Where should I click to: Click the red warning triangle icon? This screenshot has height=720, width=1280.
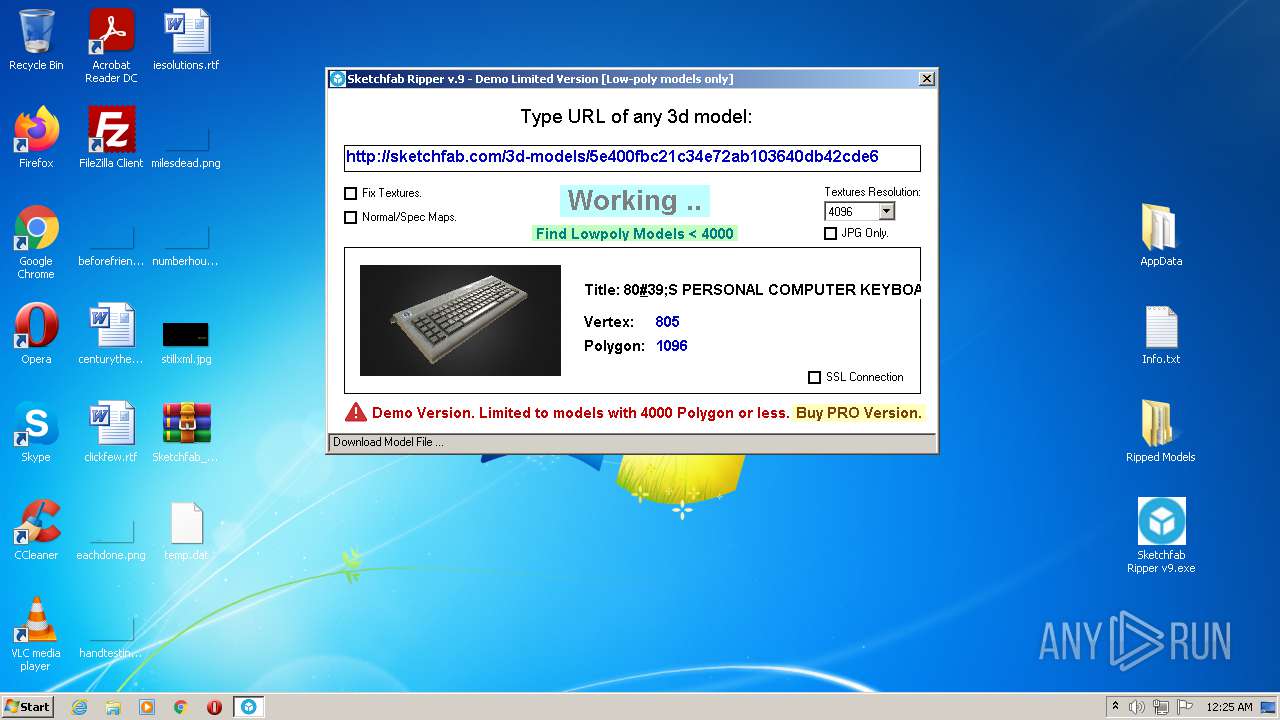coord(356,412)
